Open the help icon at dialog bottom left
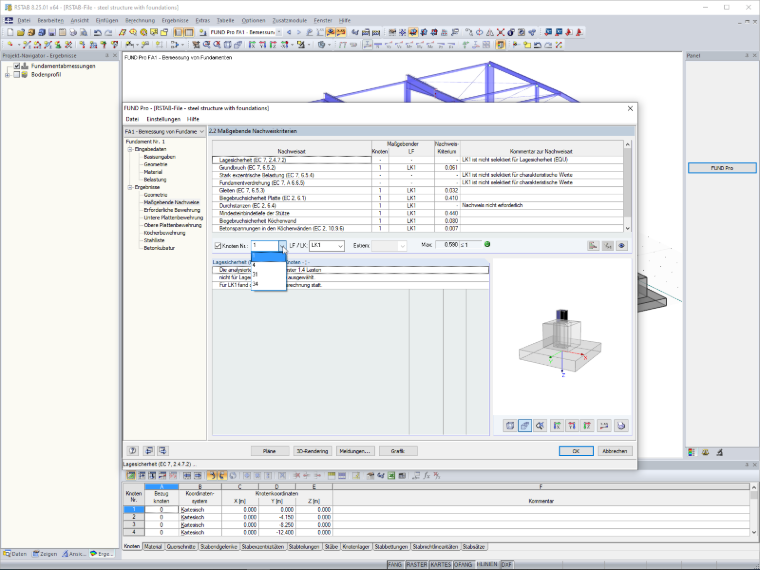The image size is (760, 570). tap(133, 451)
